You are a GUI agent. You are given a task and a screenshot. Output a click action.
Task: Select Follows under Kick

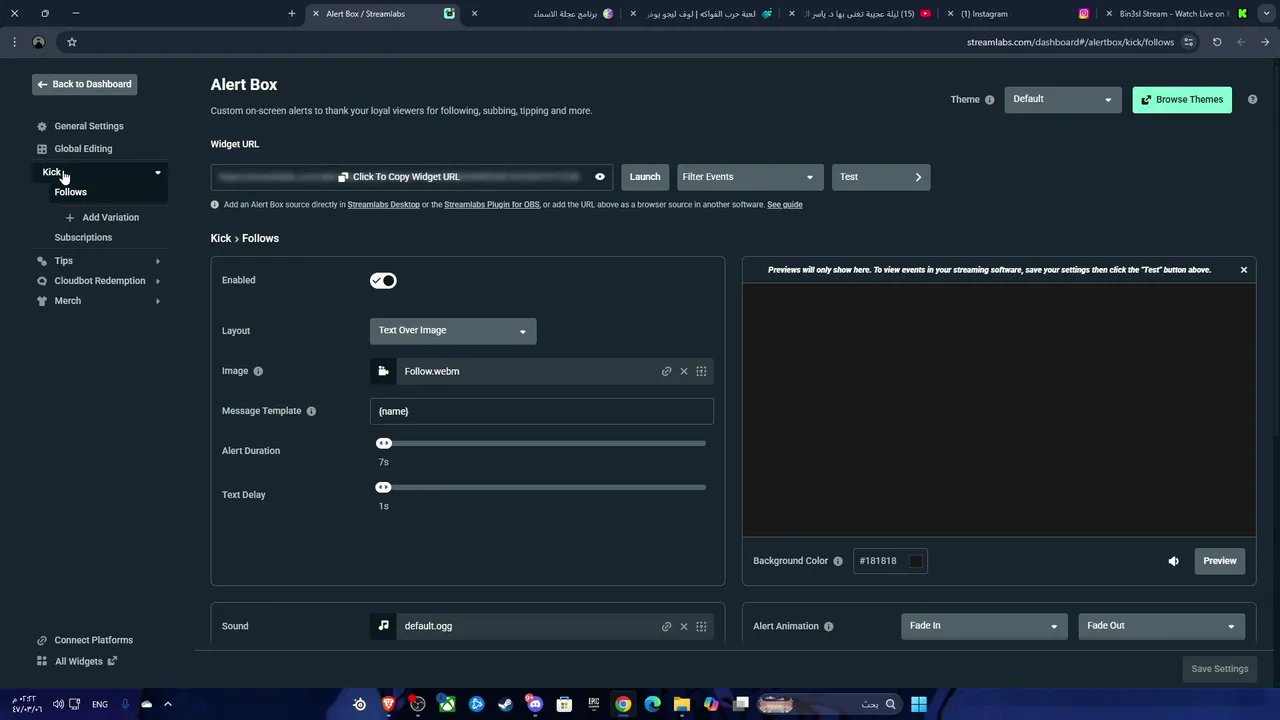click(x=71, y=192)
